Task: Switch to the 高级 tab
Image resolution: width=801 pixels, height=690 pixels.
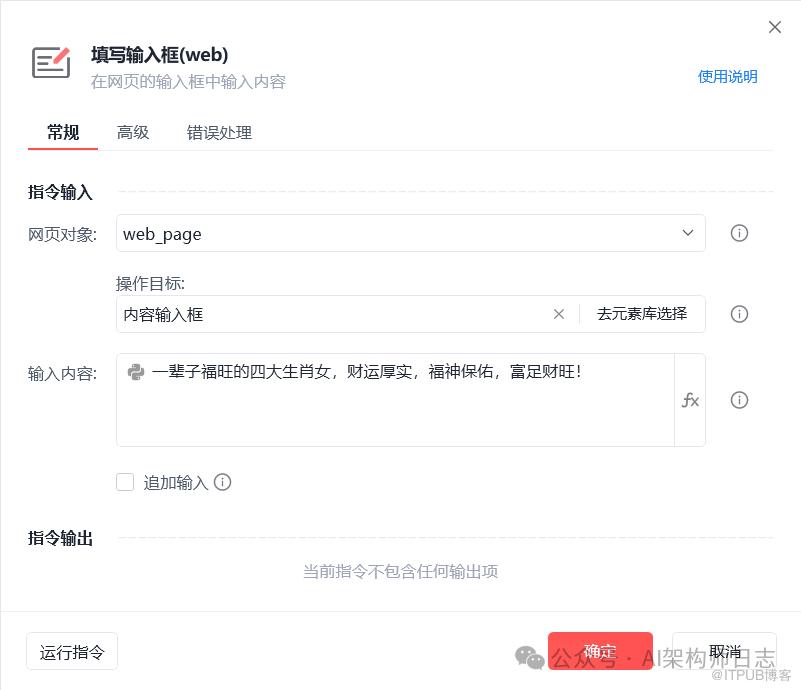Action: 133,132
